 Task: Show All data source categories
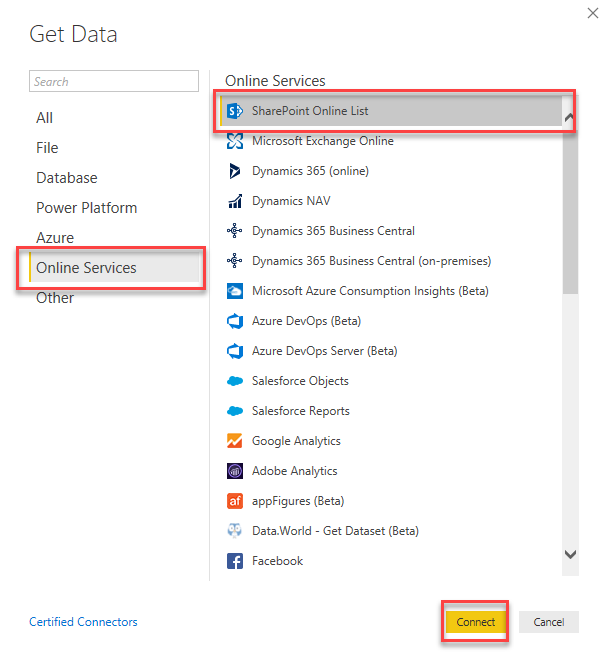pos(45,118)
